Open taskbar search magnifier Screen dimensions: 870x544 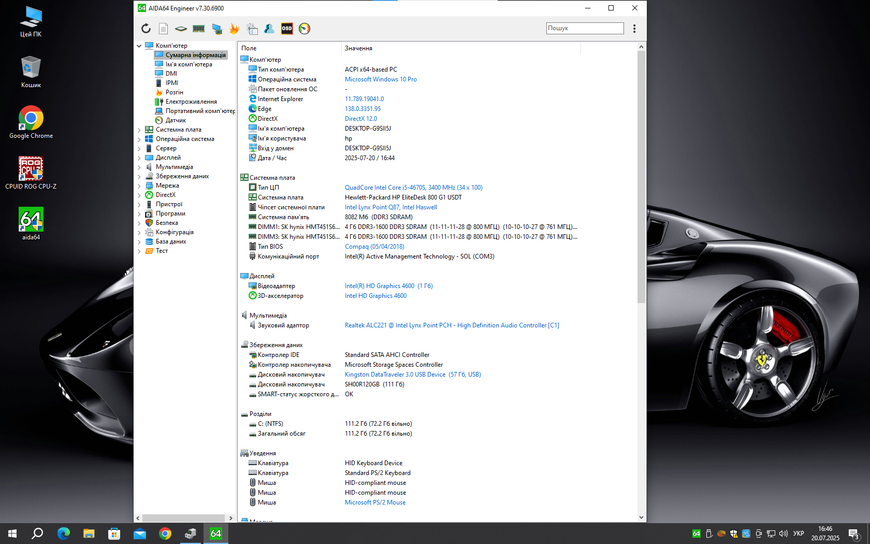(37, 533)
